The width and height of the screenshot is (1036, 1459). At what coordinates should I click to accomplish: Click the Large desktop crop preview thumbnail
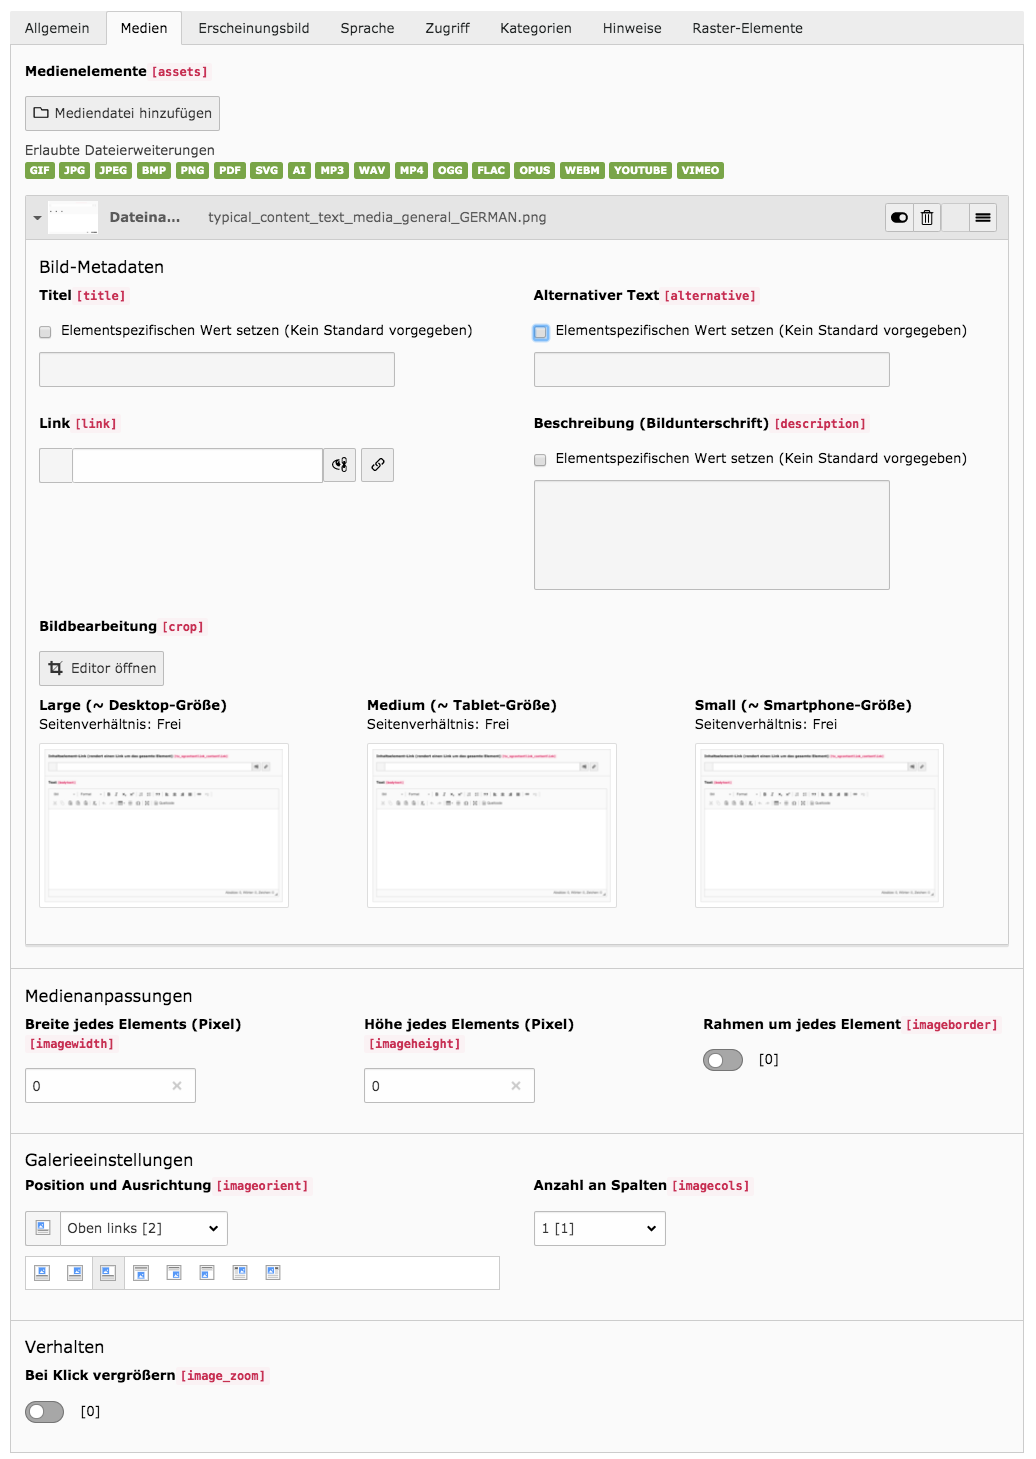click(163, 824)
